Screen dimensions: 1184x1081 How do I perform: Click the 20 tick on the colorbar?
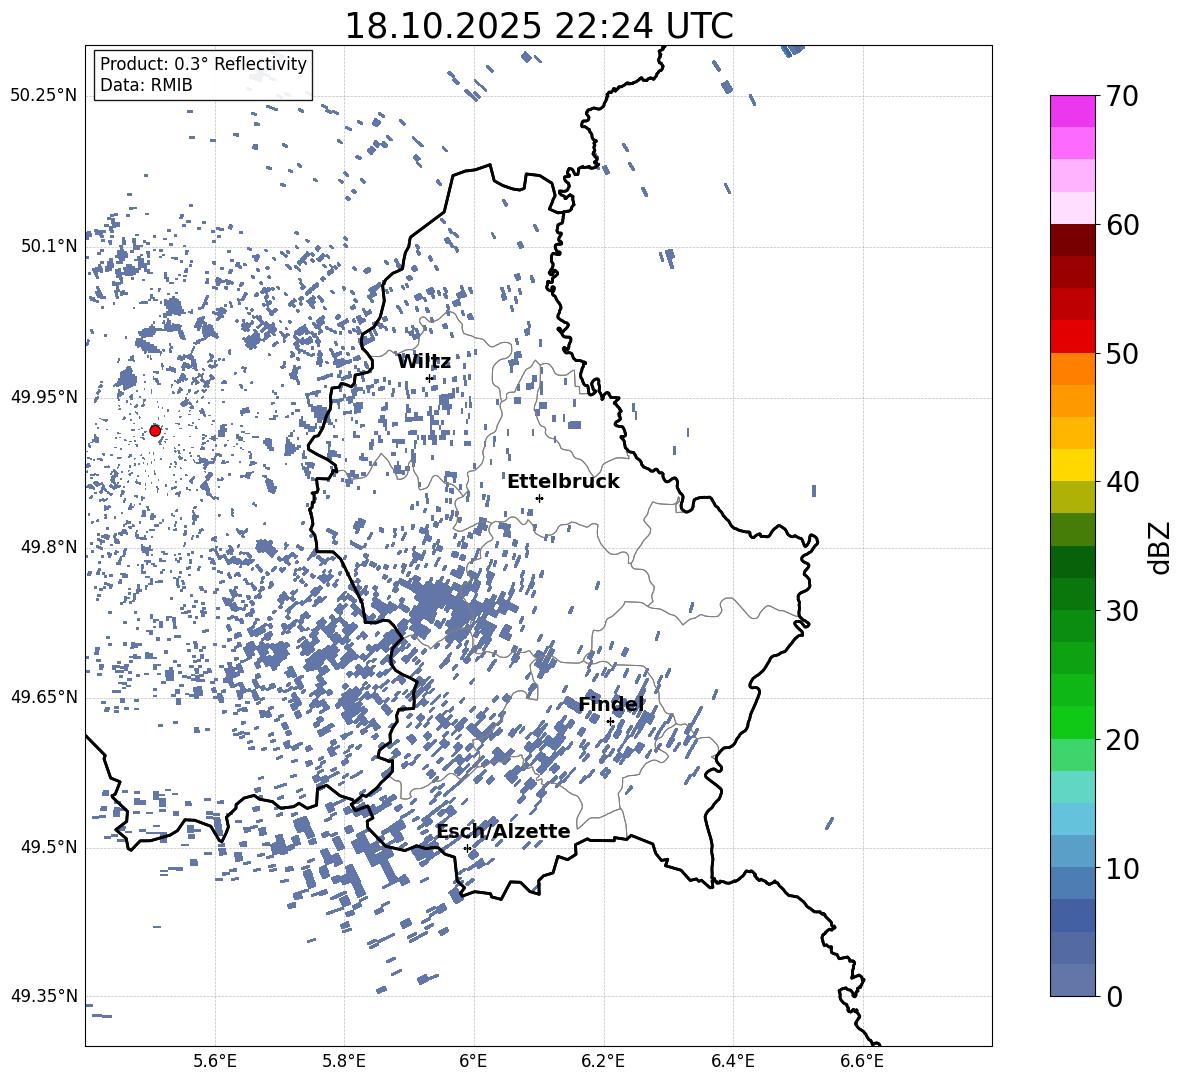click(x=1121, y=740)
